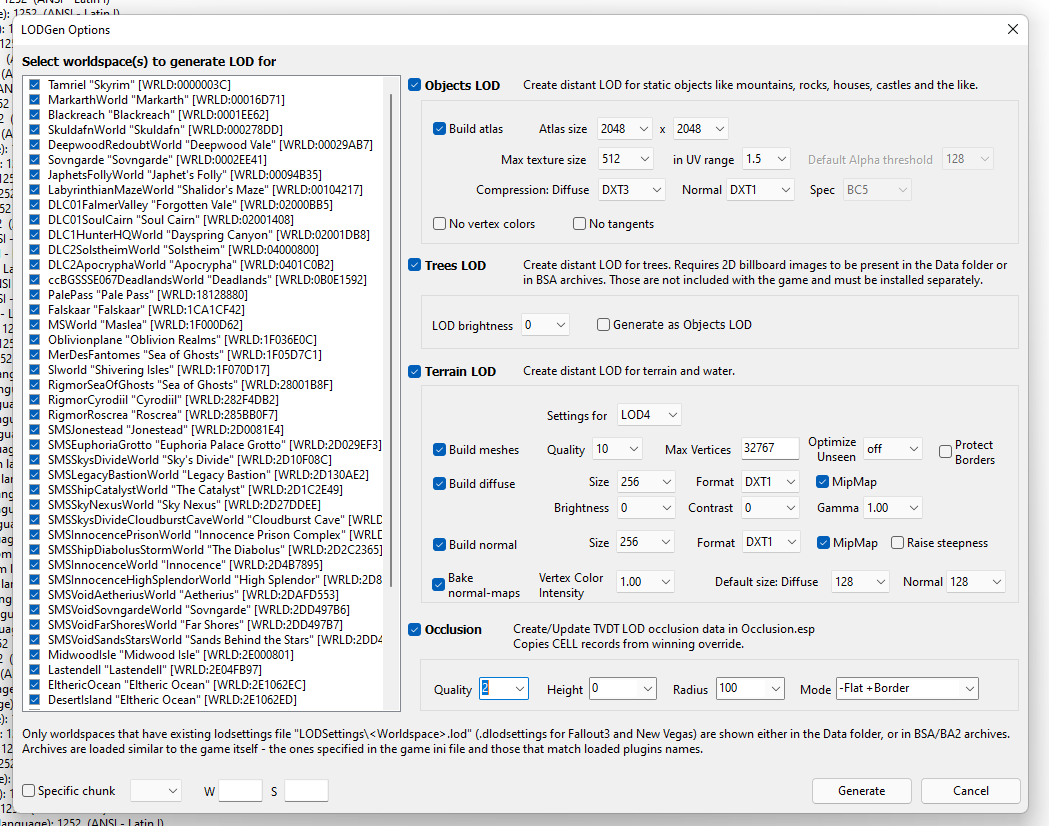Open Default size Diffuse dropdown
The image size is (1049, 826).
point(860,582)
